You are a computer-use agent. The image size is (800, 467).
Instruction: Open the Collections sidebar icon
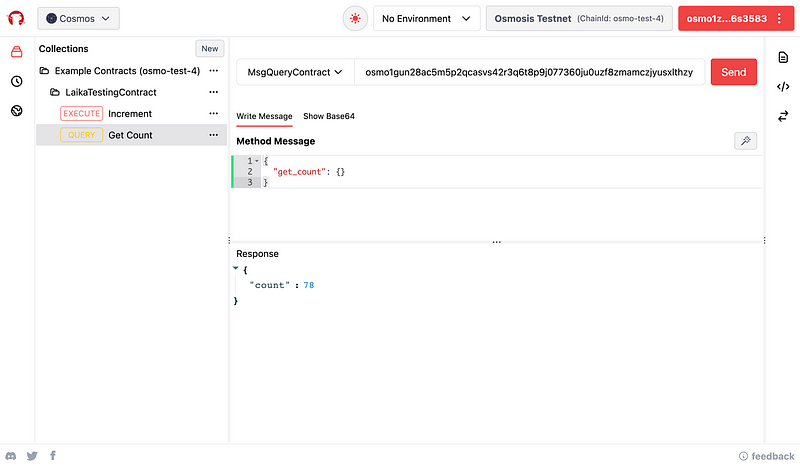[x=17, y=52]
